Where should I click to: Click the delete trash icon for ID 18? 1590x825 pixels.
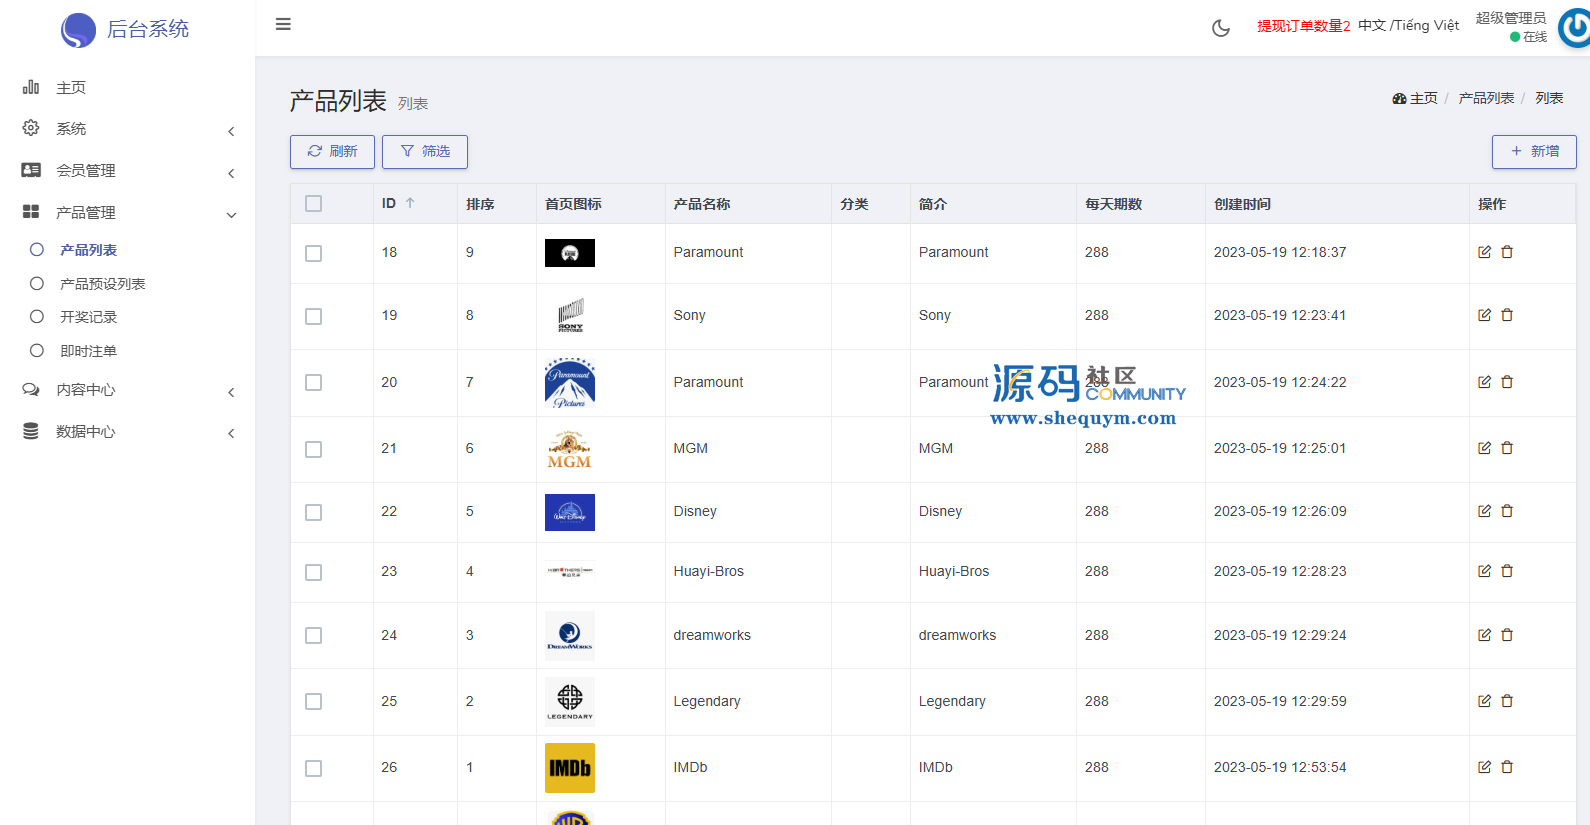tap(1507, 252)
